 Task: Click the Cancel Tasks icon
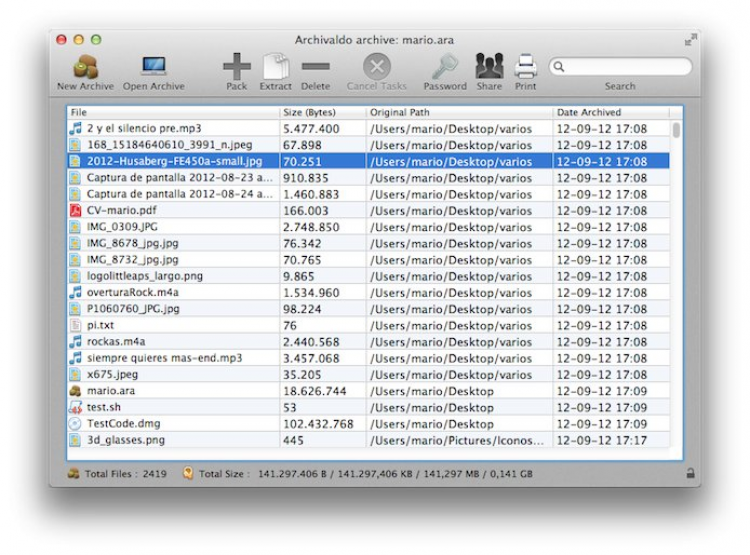pos(376,67)
